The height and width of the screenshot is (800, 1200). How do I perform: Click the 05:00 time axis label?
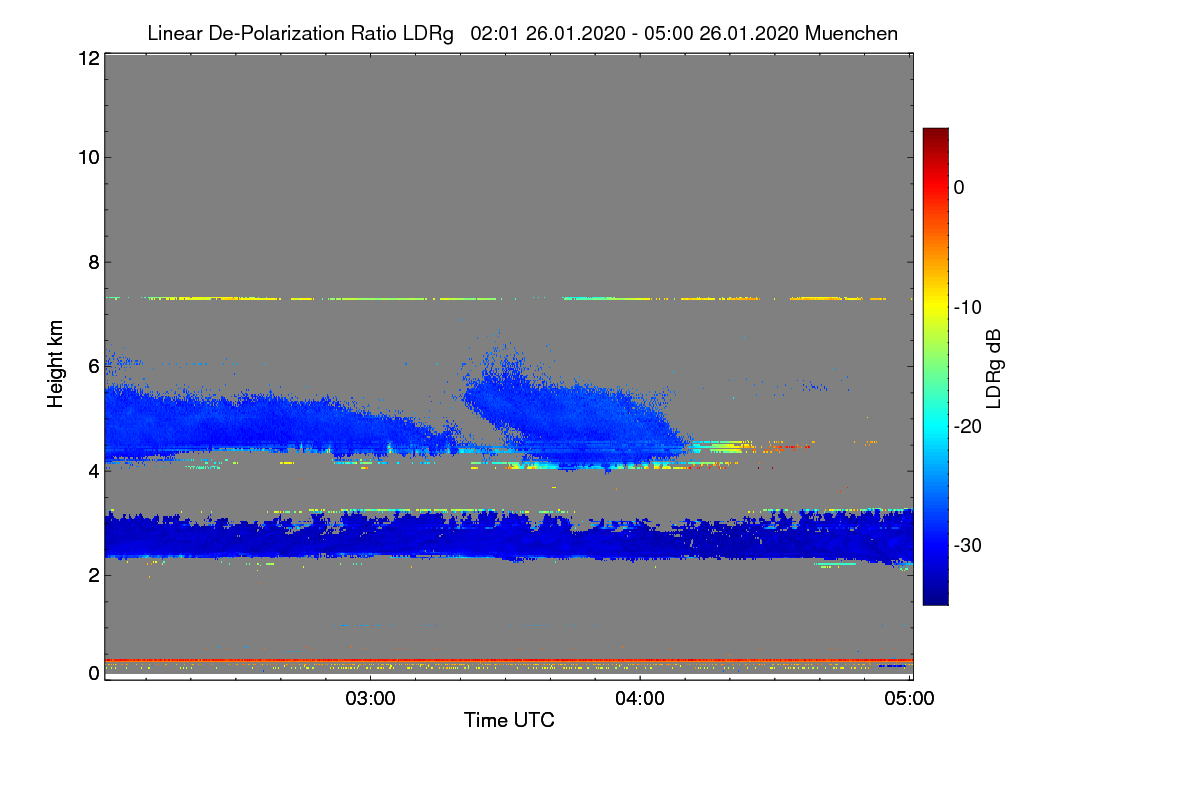911,698
